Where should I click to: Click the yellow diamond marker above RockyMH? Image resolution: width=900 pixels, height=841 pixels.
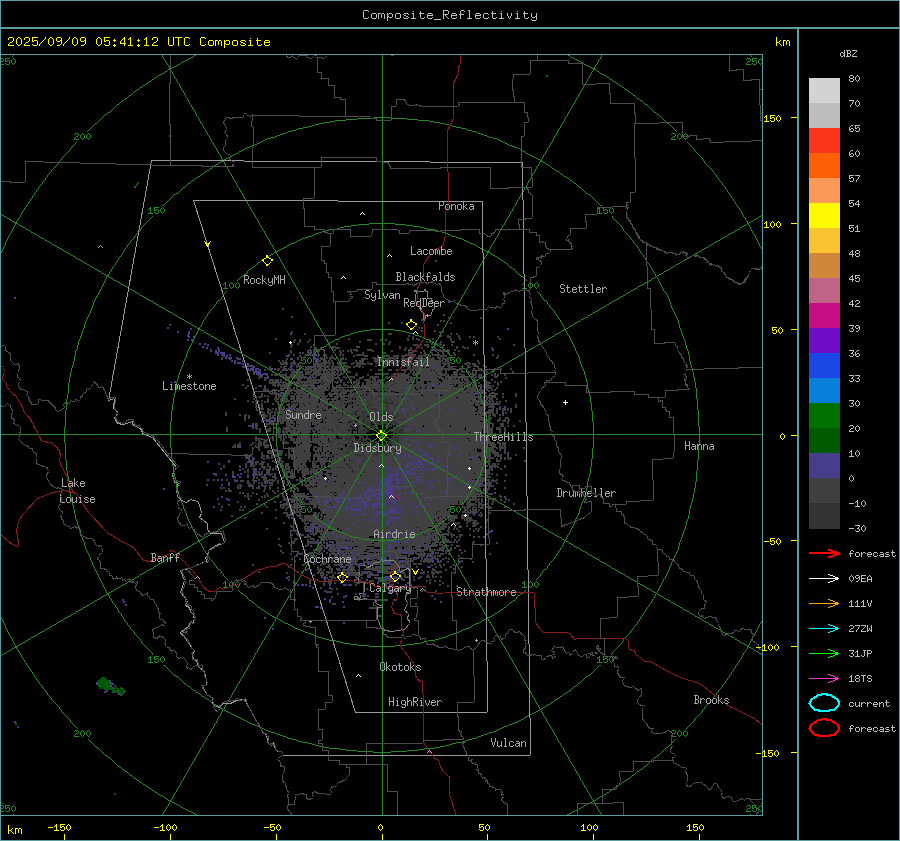[x=267, y=261]
